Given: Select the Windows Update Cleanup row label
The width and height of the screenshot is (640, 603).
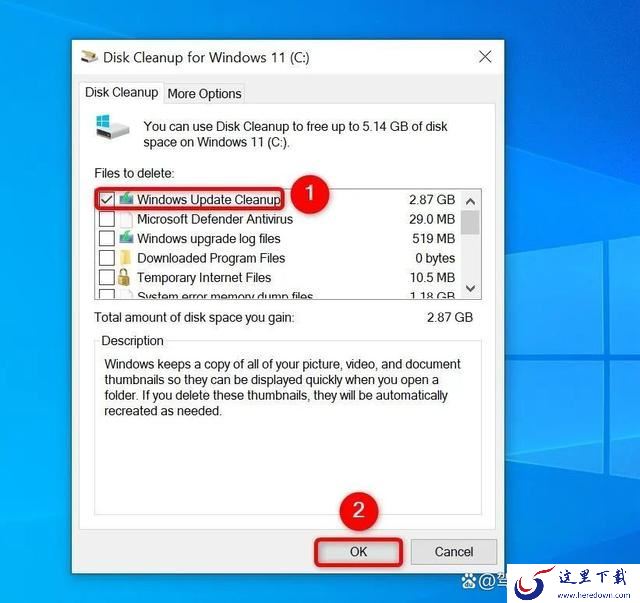Looking at the screenshot, I should [x=209, y=199].
